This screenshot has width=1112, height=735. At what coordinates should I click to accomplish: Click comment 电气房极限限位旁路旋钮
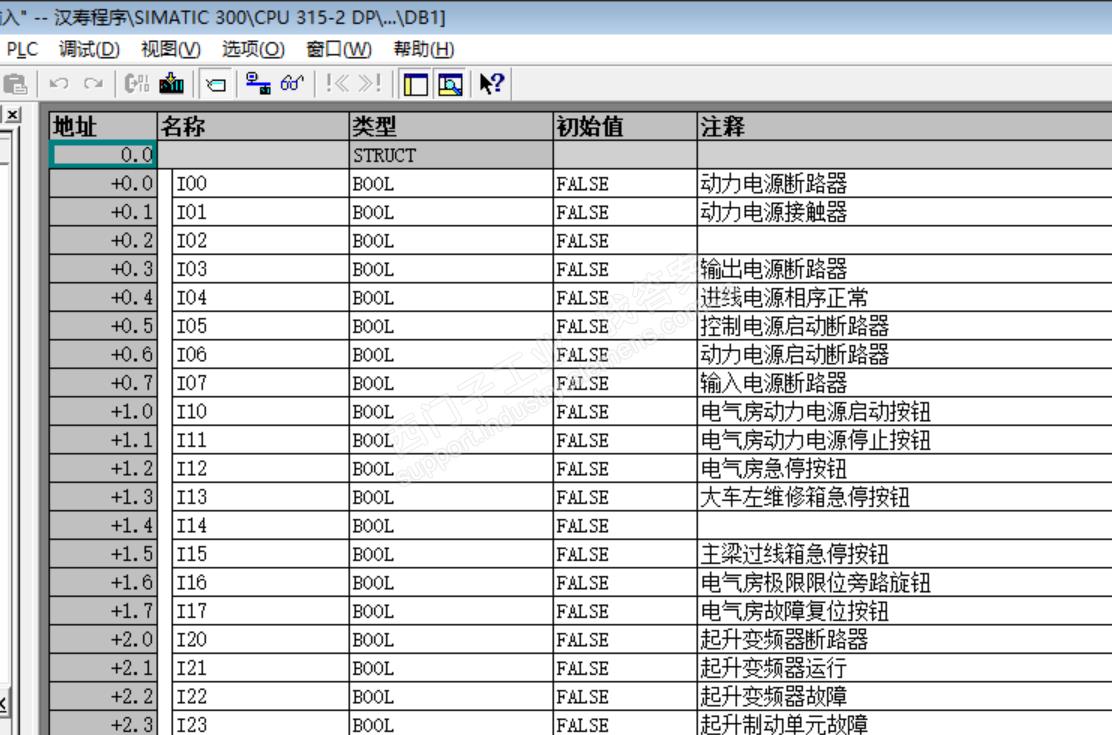[x=816, y=582]
